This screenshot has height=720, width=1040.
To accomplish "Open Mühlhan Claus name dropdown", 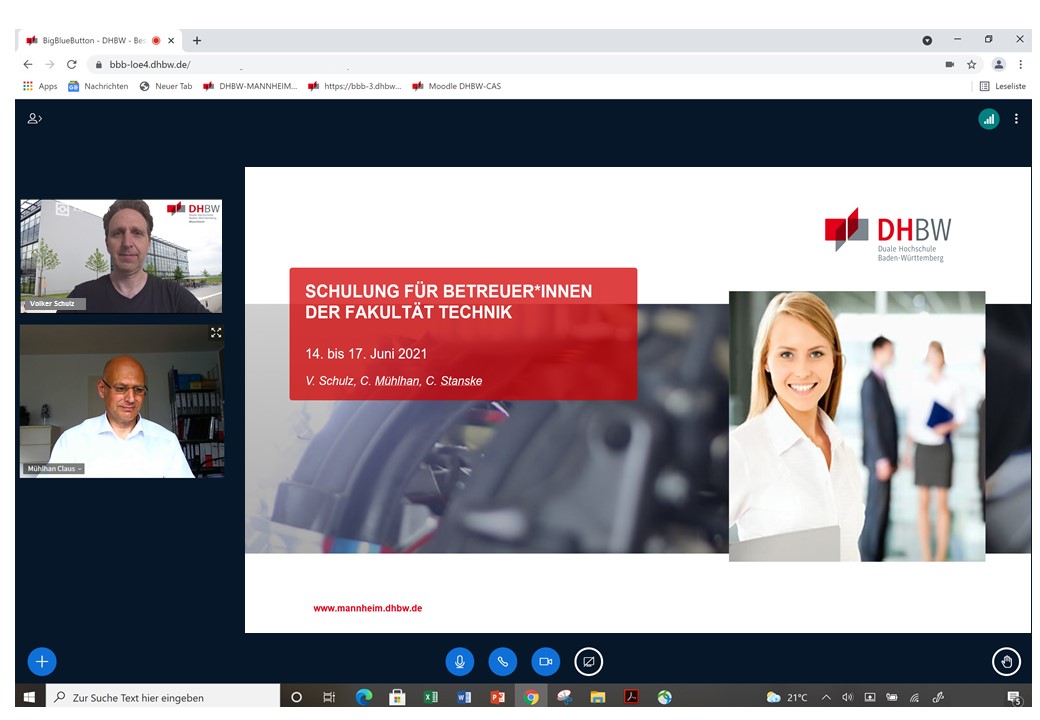I will pyautogui.click(x=53, y=468).
